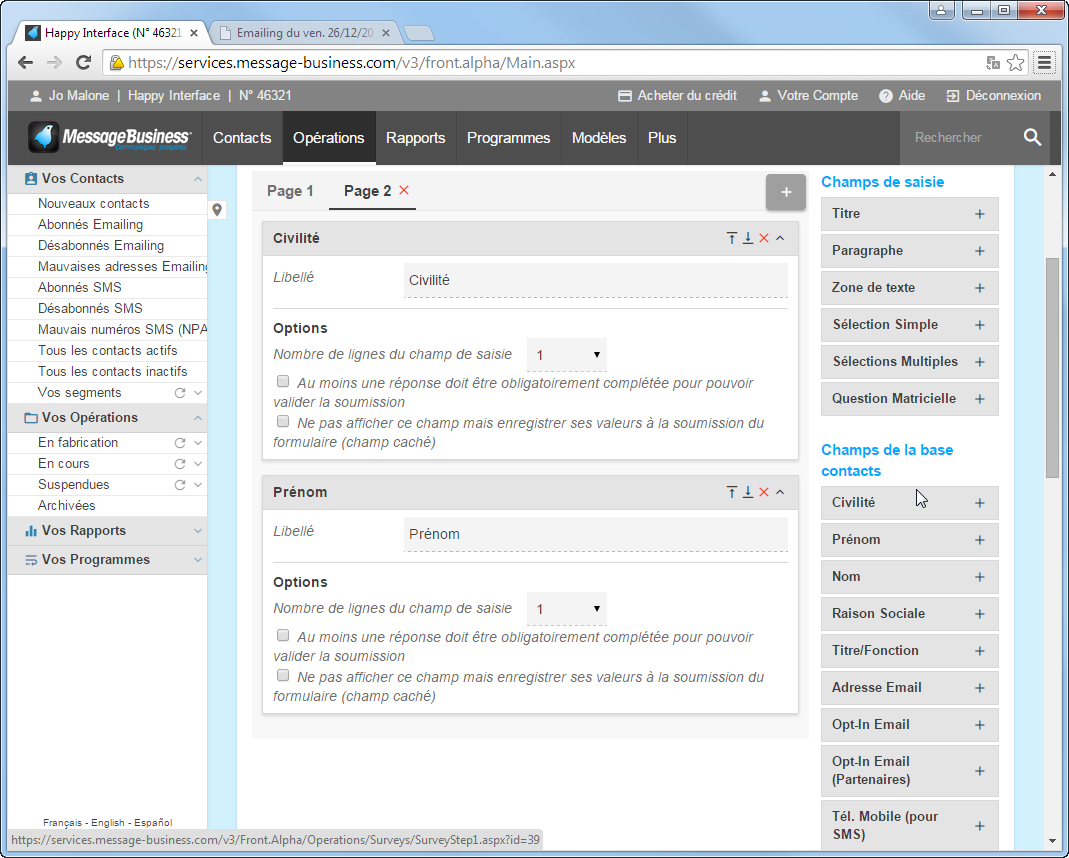Click the search magnifier icon

[1032, 138]
